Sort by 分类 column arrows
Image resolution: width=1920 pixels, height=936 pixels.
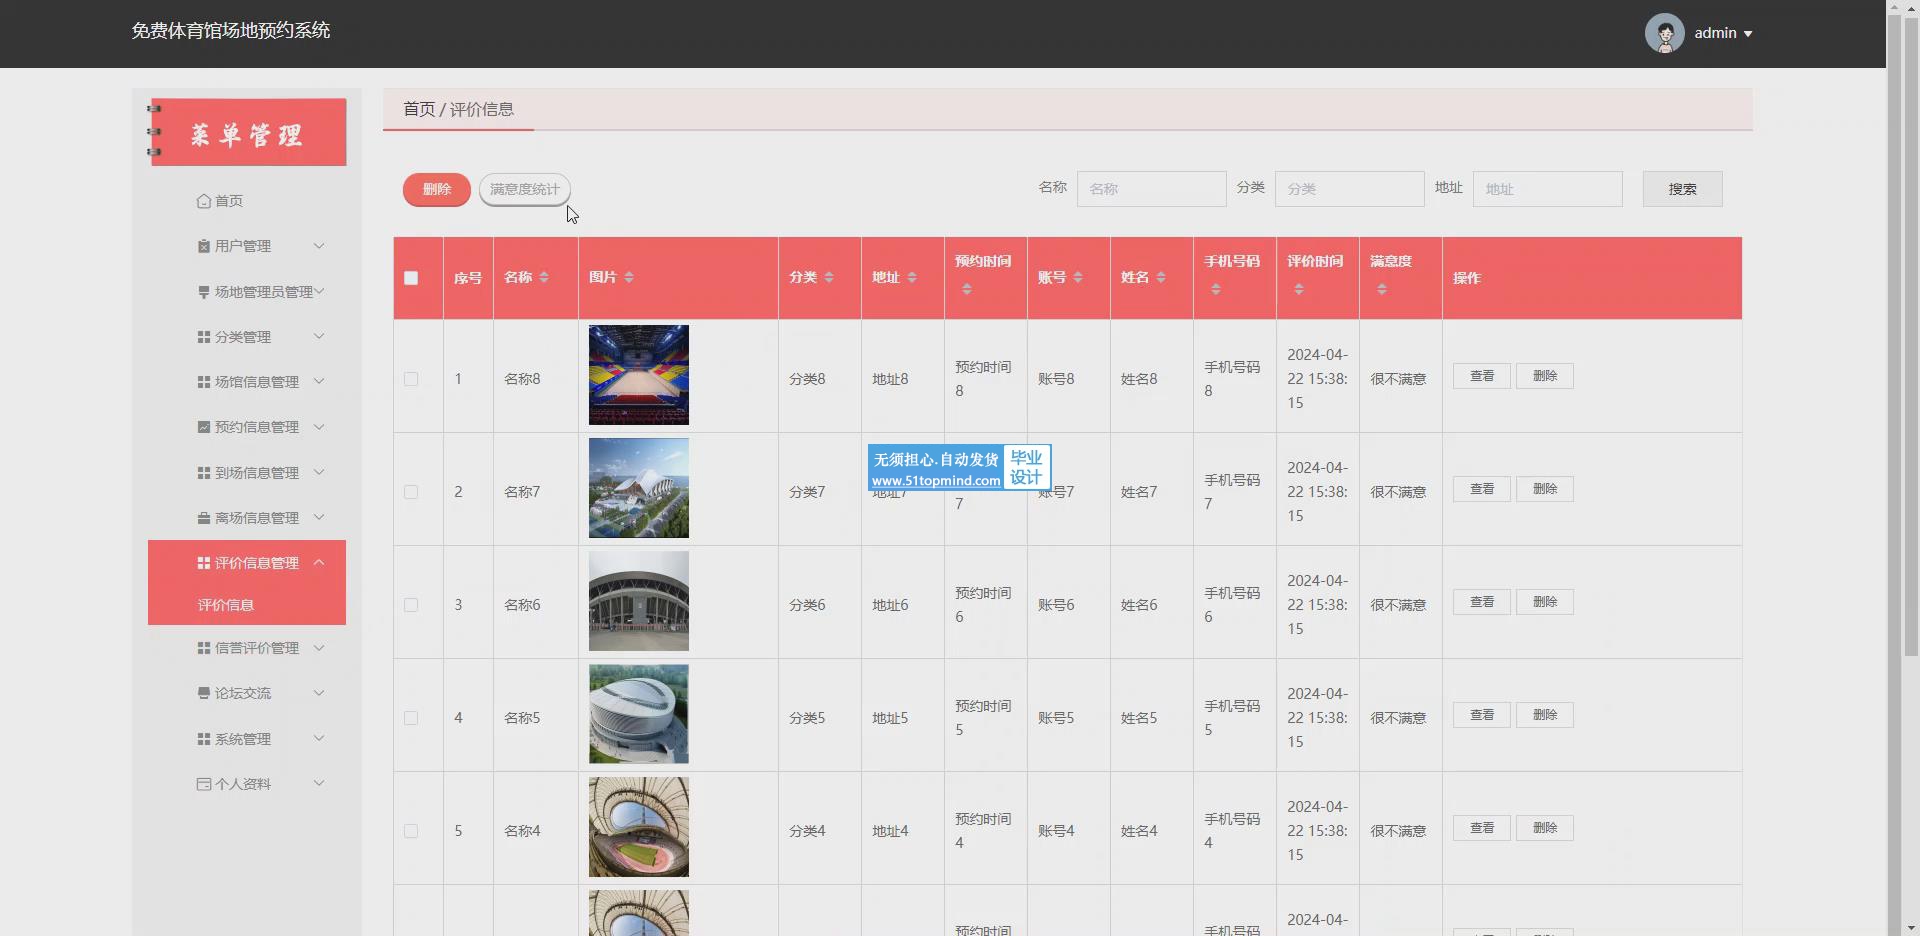click(x=829, y=277)
